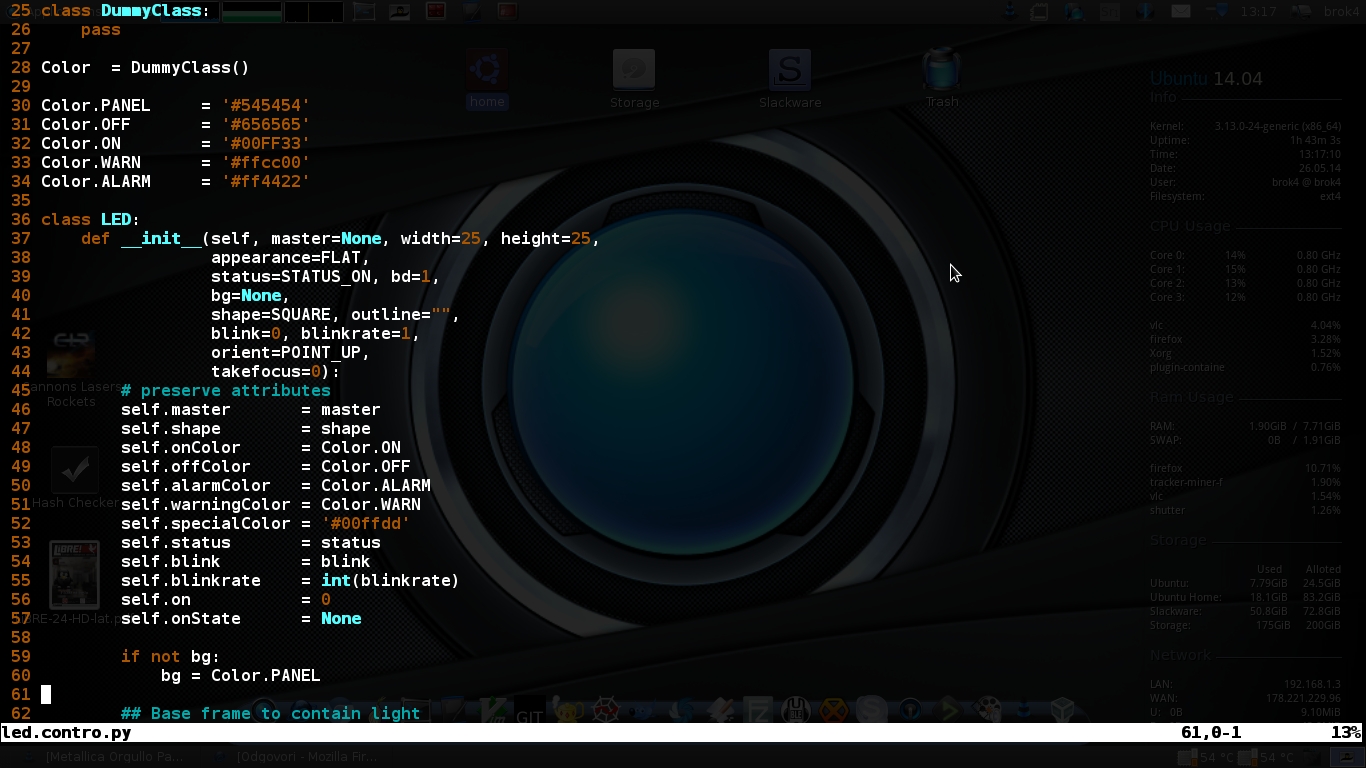The height and width of the screenshot is (768, 1366).
Task: Place the cursor on the 'class LED:' line
Action: [90, 219]
